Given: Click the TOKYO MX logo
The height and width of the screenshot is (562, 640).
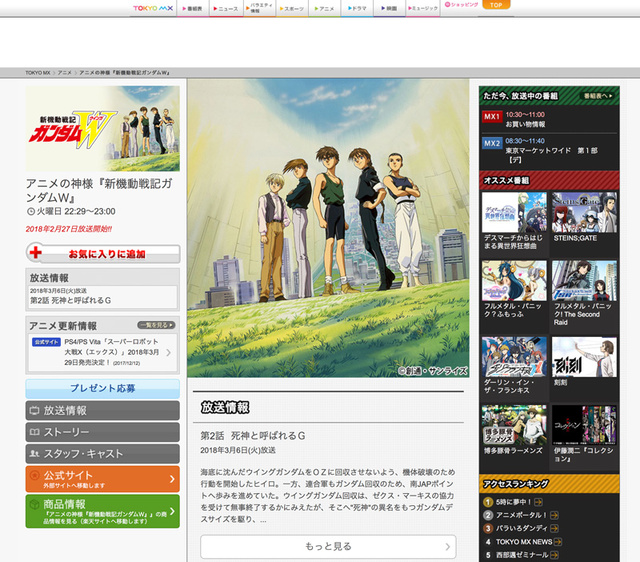Looking at the screenshot, I should (153, 8).
